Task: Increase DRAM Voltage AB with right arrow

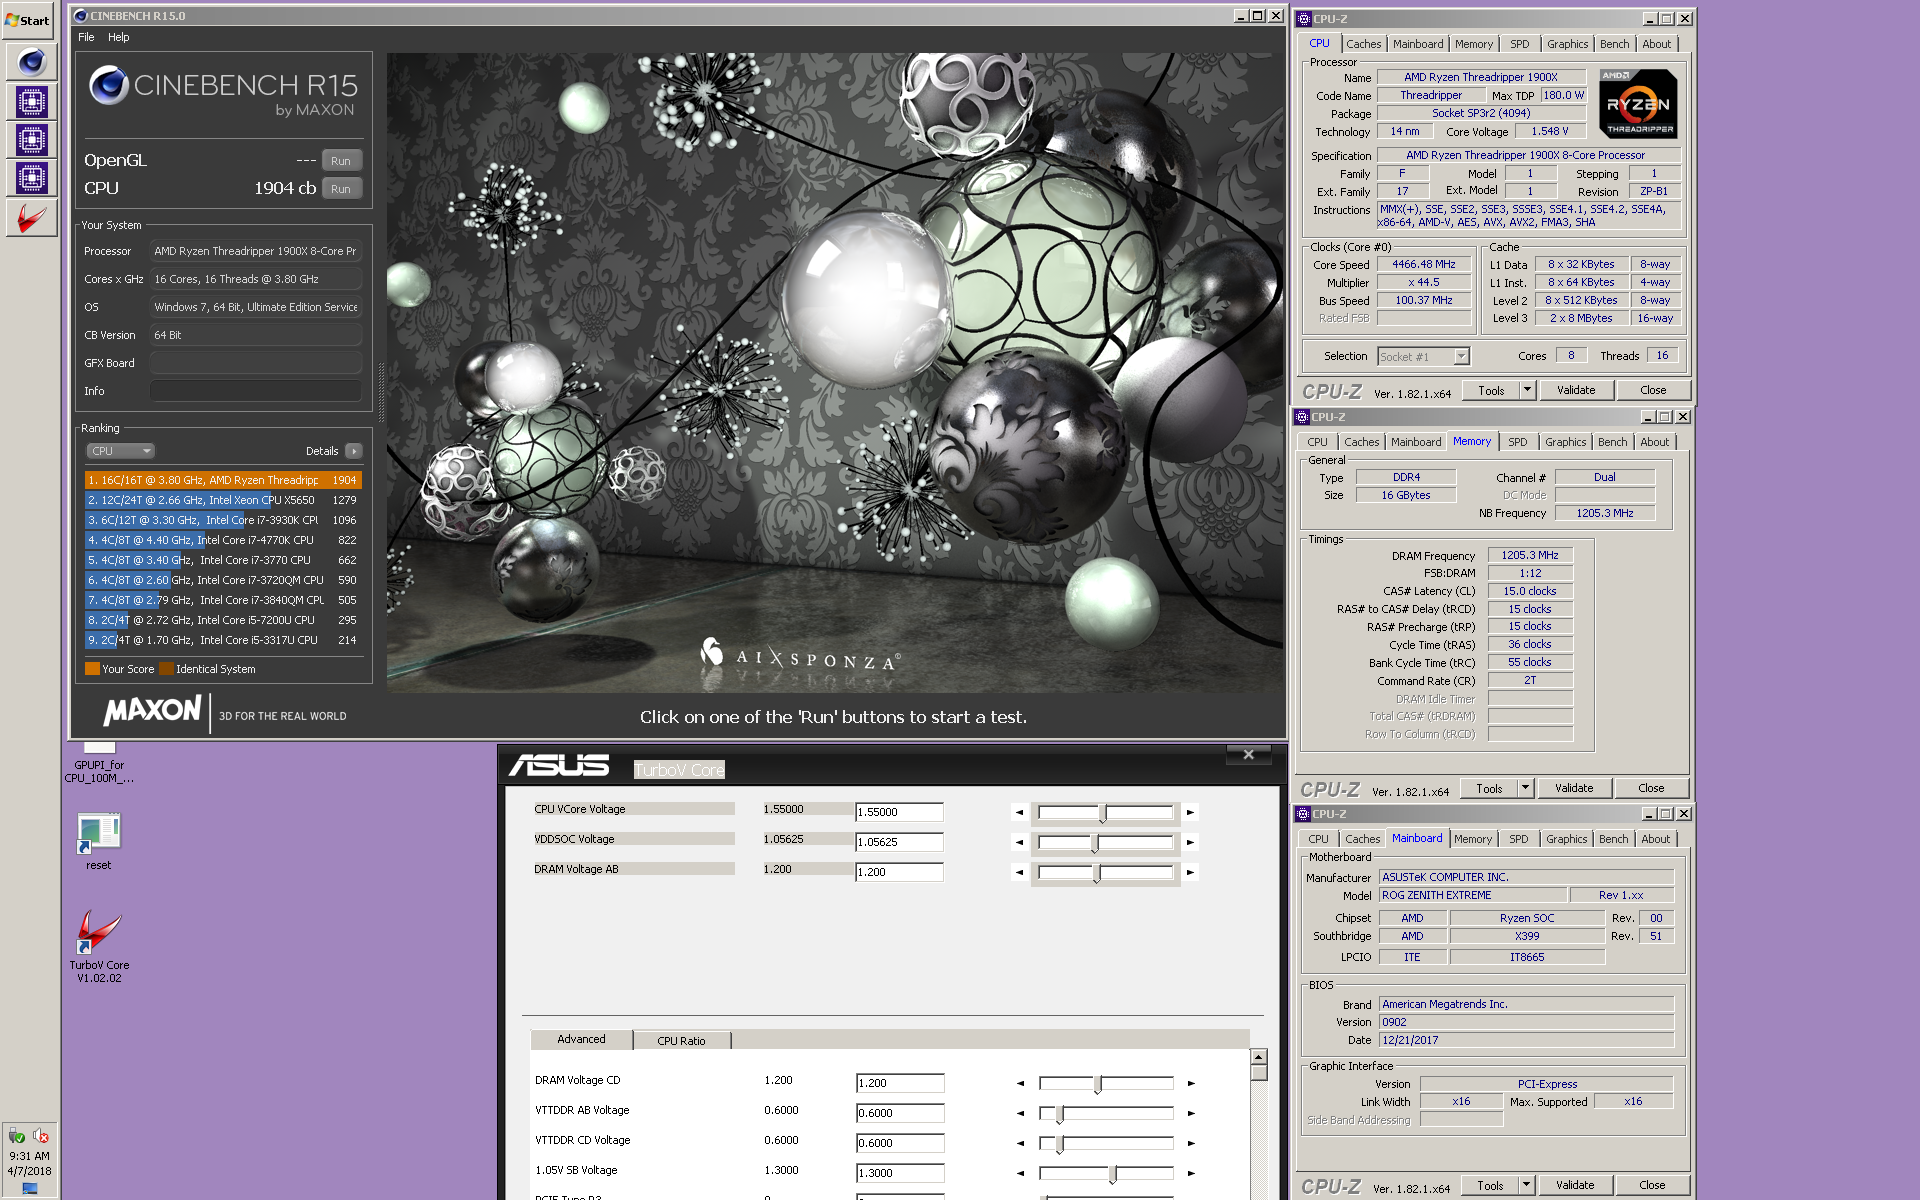Action: [1190, 872]
